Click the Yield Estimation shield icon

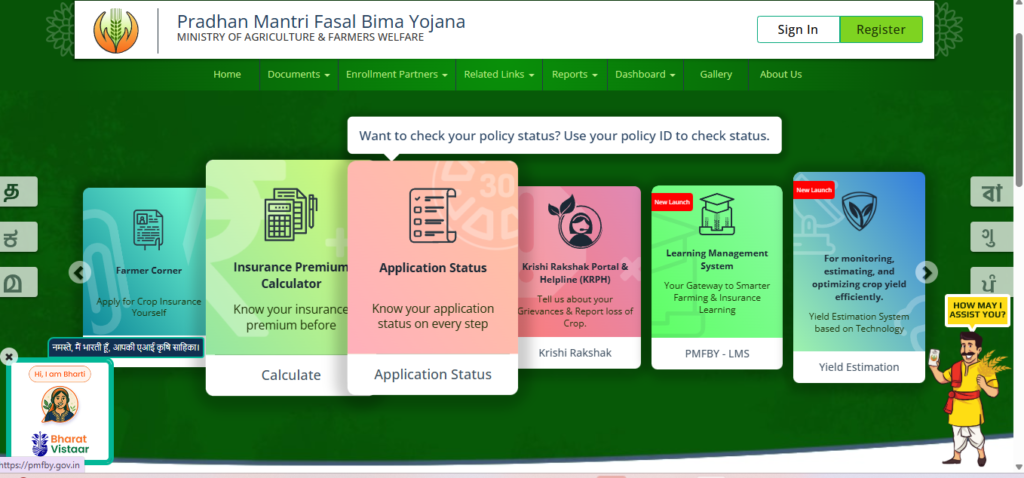[859, 210]
